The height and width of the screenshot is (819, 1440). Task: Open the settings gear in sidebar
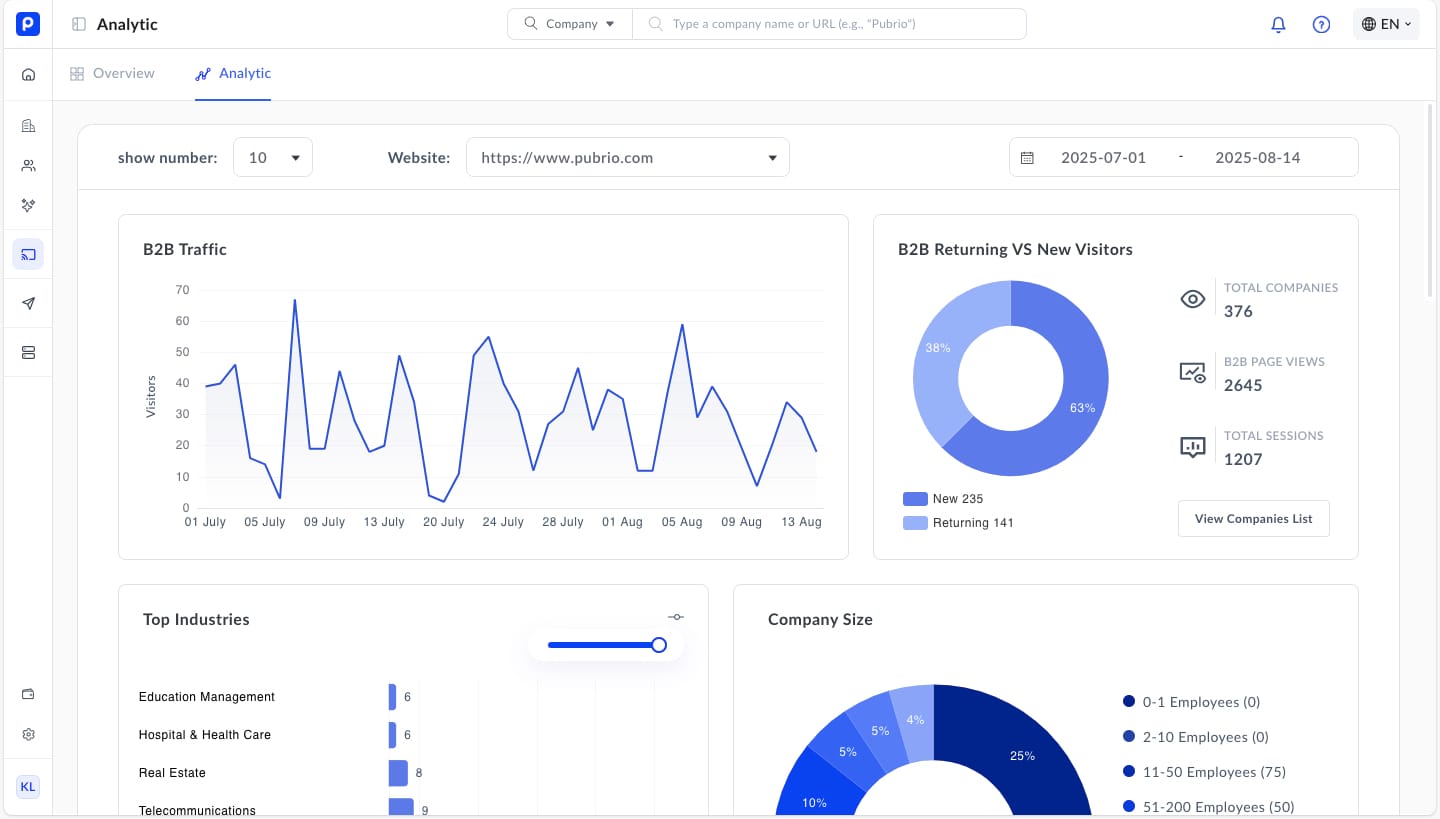tap(28, 735)
